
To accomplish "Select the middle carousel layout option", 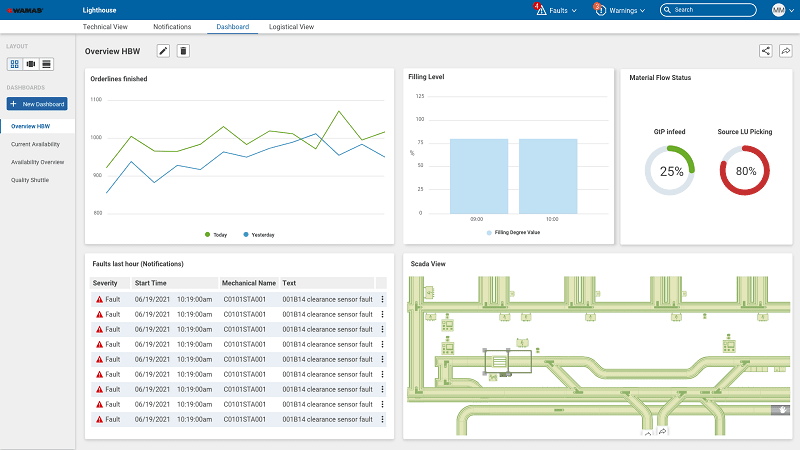I will click(31, 64).
